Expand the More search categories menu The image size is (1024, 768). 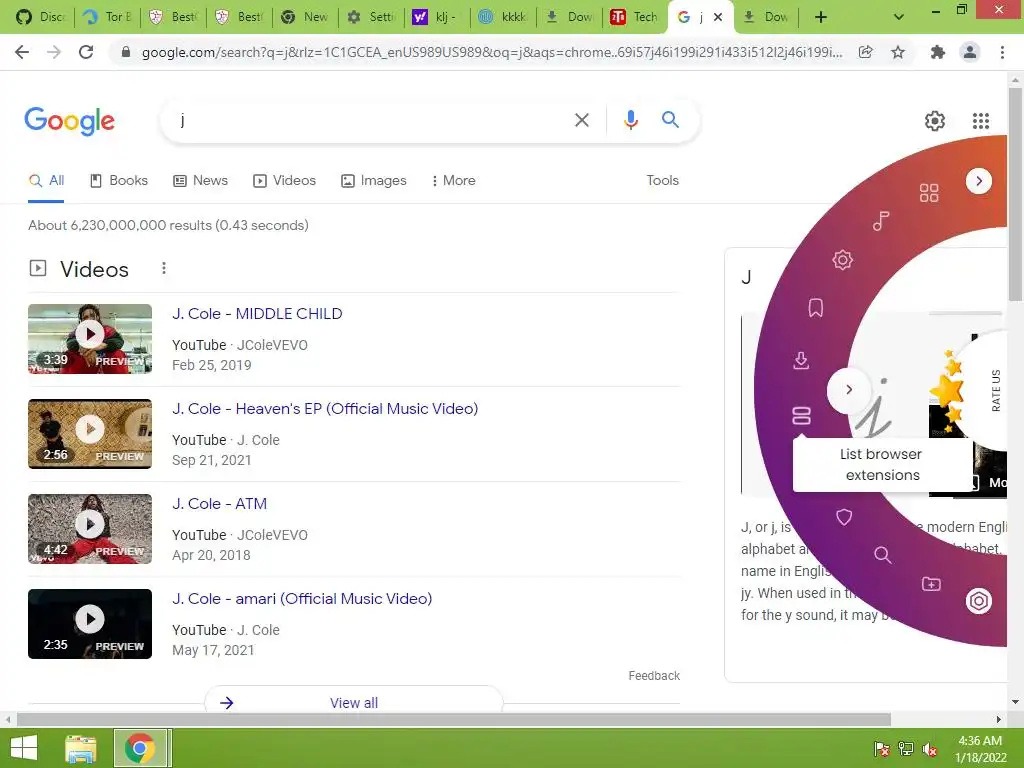pyautogui.click(x=453, y=181)
